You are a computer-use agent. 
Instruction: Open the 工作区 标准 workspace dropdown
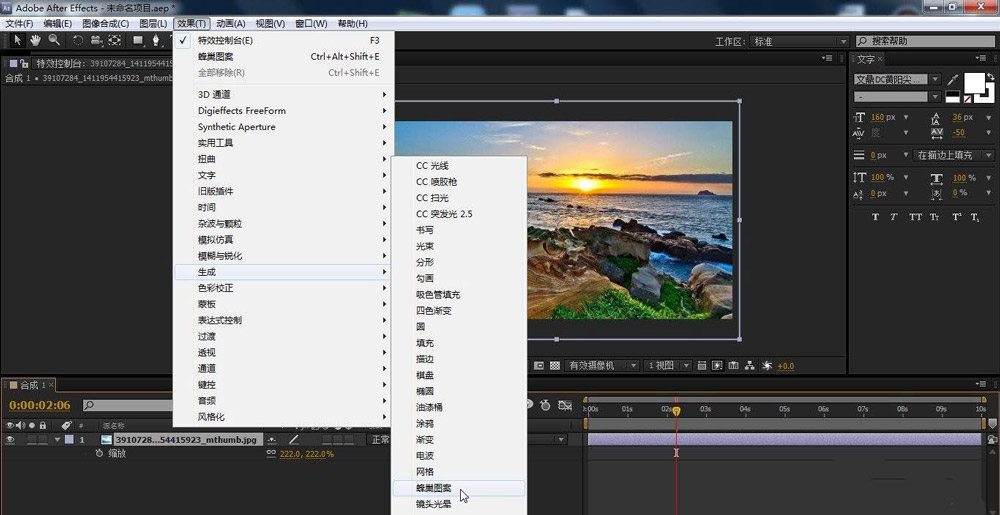pos(797,42)
